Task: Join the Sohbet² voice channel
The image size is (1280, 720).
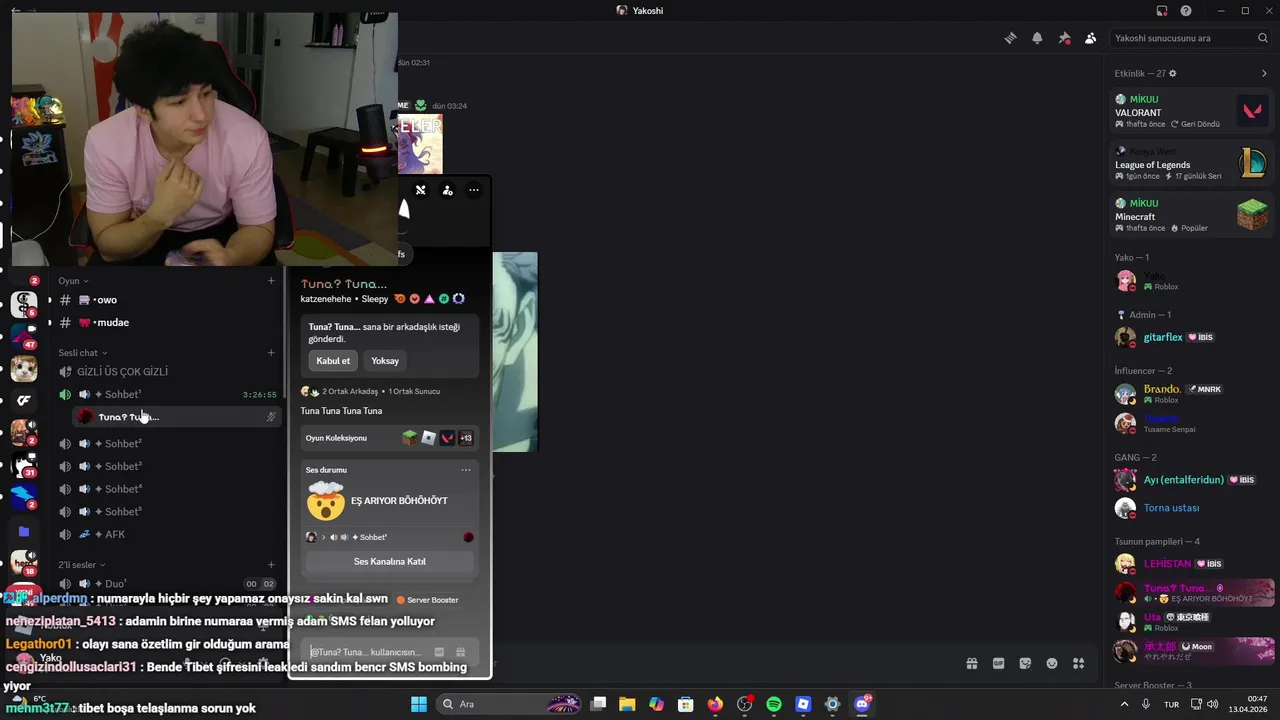Action: click(167, 444)
